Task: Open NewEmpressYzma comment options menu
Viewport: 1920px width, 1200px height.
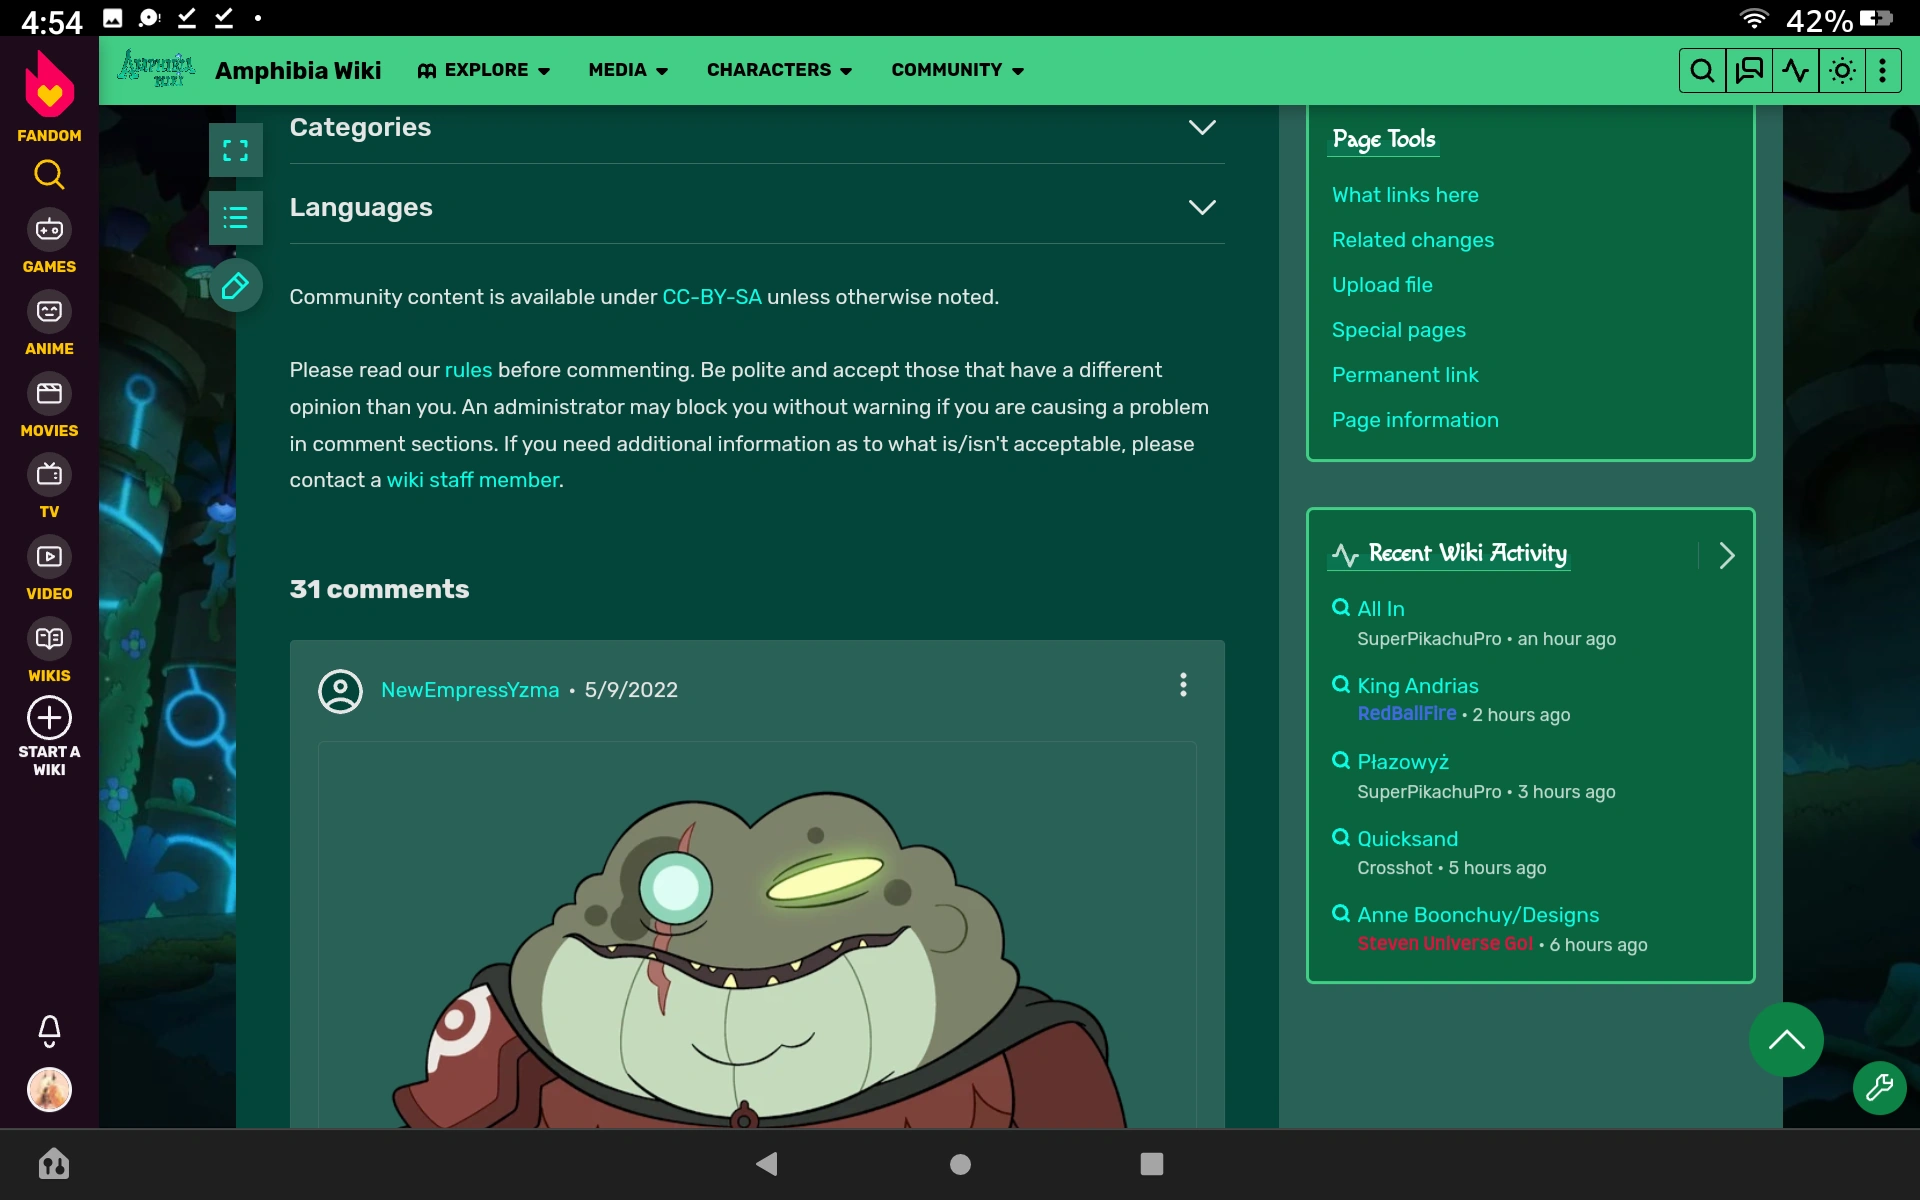Action: (1183, 685)
